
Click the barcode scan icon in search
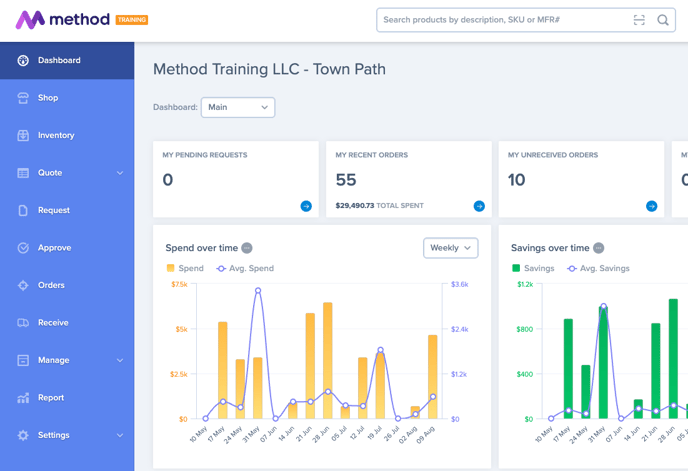point(639,20)
